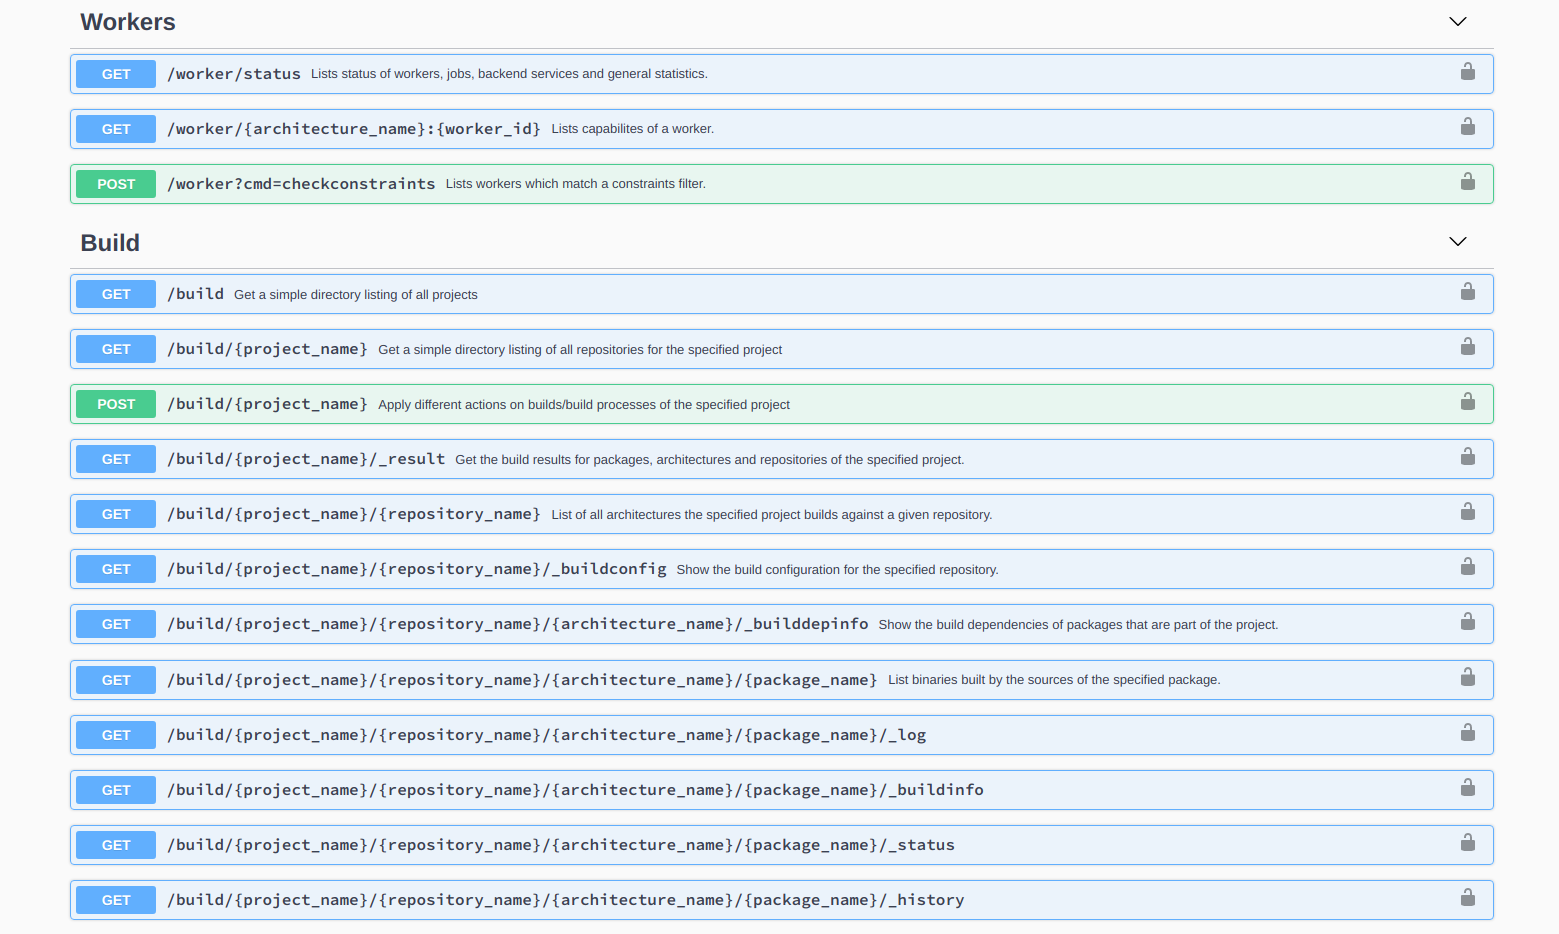Open authorization padlock for the _history endpoint

[1467, 896]
